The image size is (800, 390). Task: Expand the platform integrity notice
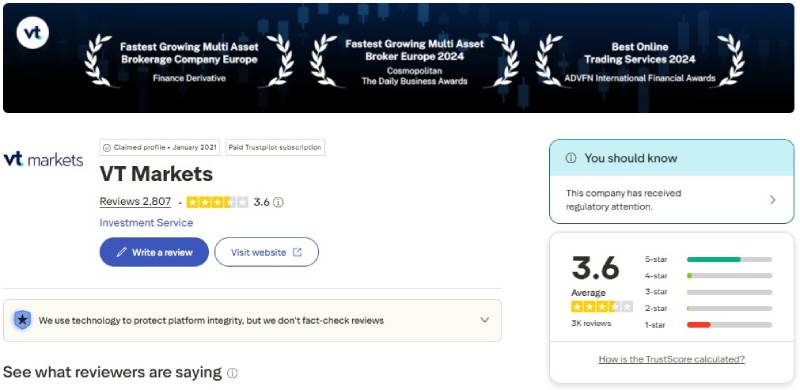(x=485, y=320)
